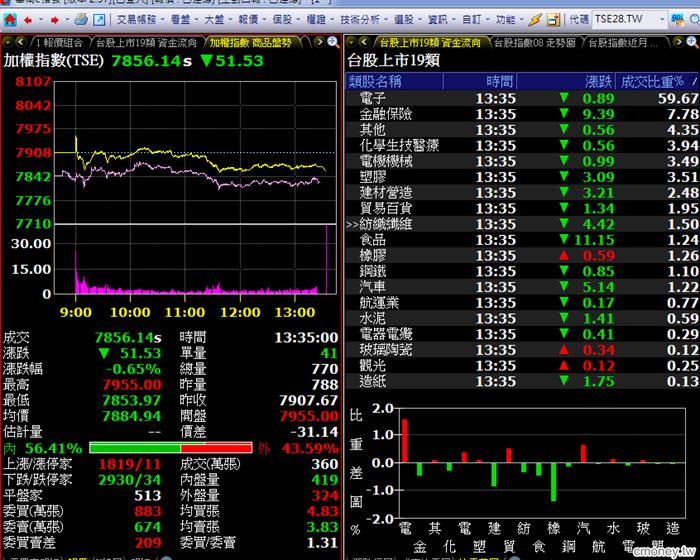
Task: Select the 建材營造 sector row
Action: (522, 192)
